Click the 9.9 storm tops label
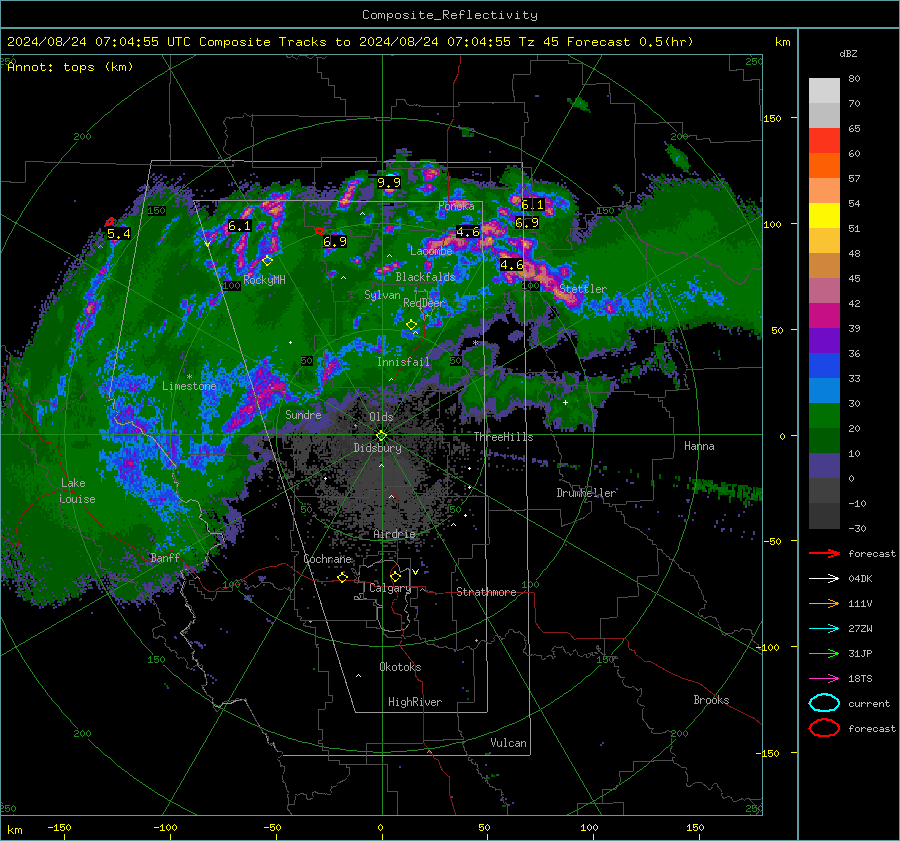The image size is (900, 841). pos(389,183)
